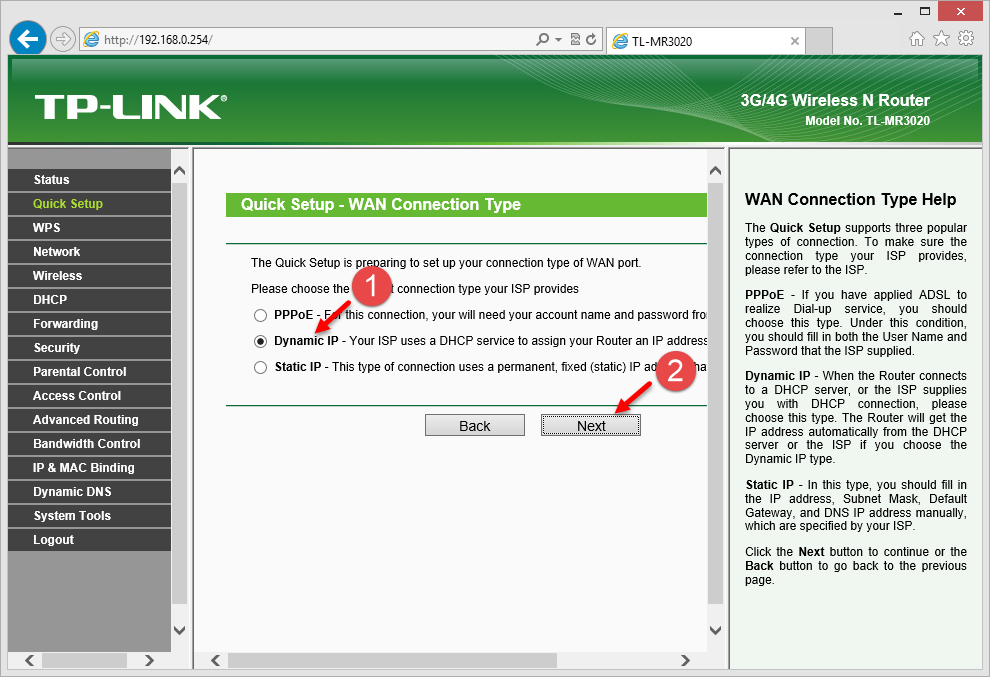Click the main content scroll up arrow
The height and width of the screenshot is (677, 990).
coord(715,171)
